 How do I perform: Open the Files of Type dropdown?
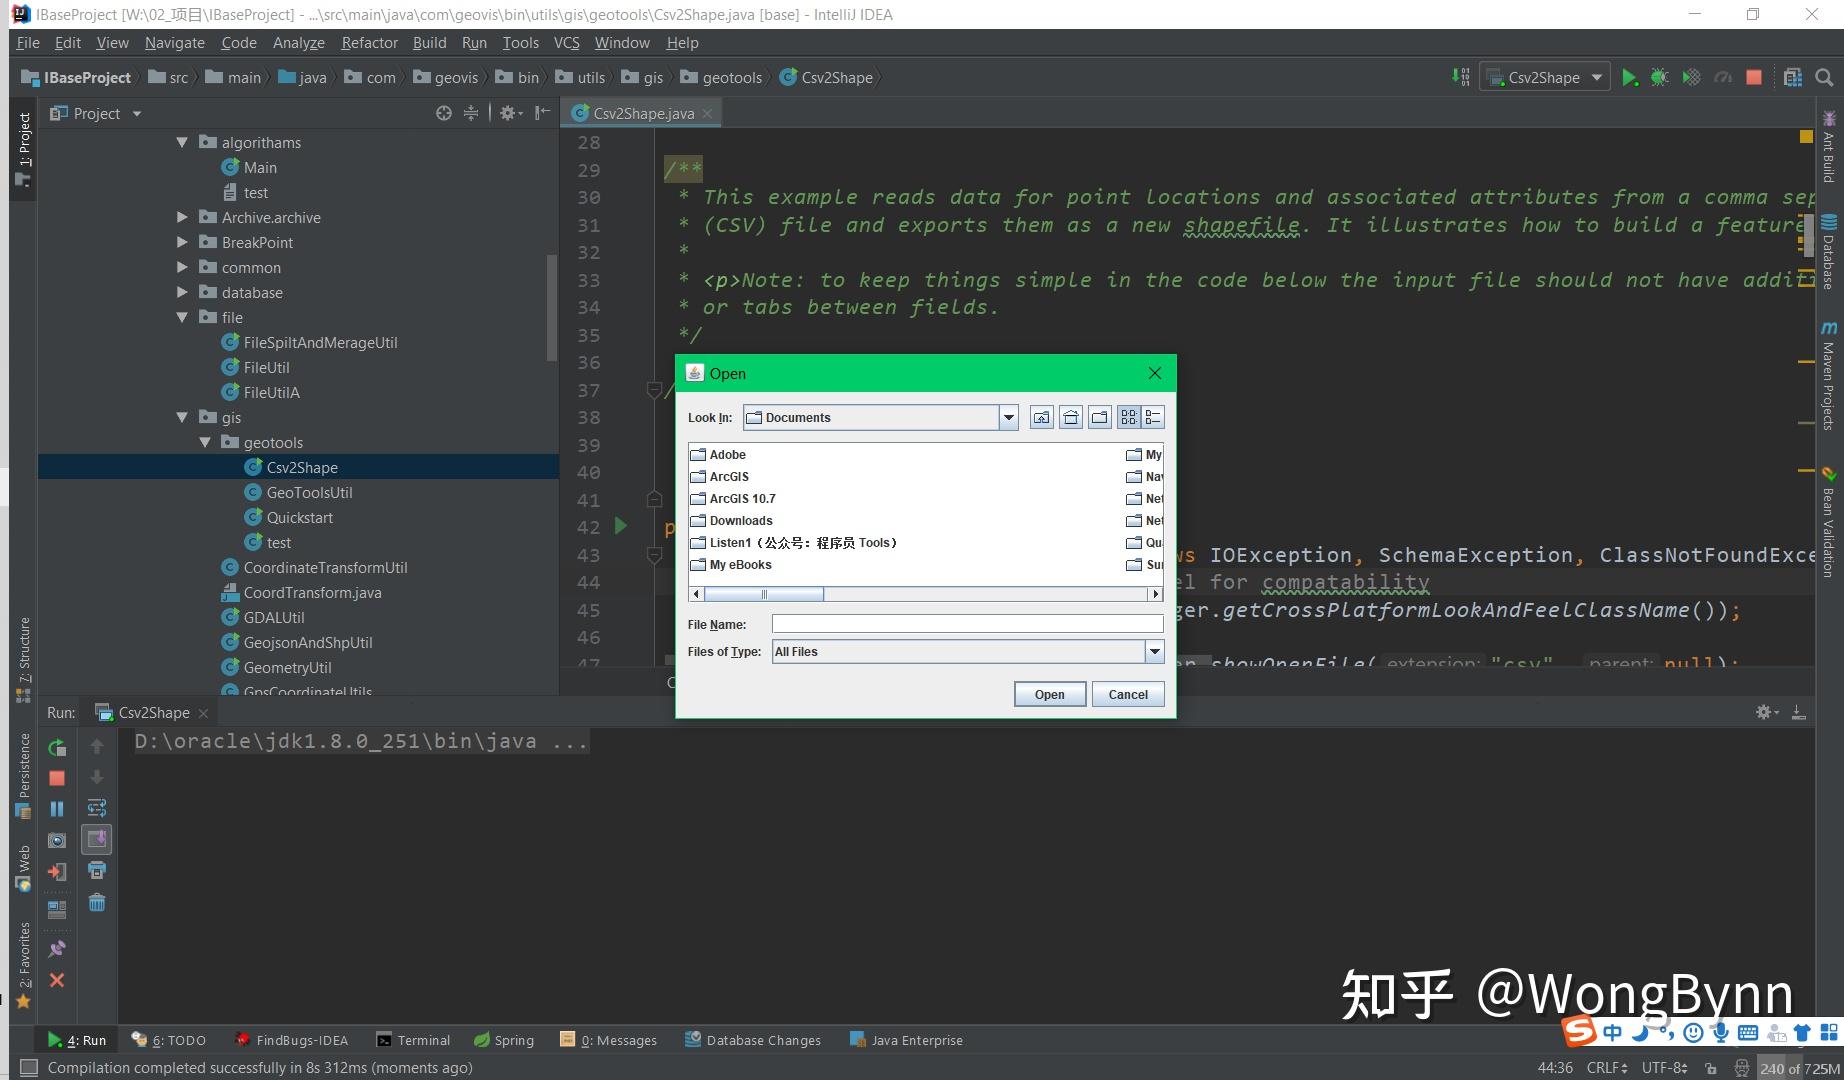[x=1155, y=652]
